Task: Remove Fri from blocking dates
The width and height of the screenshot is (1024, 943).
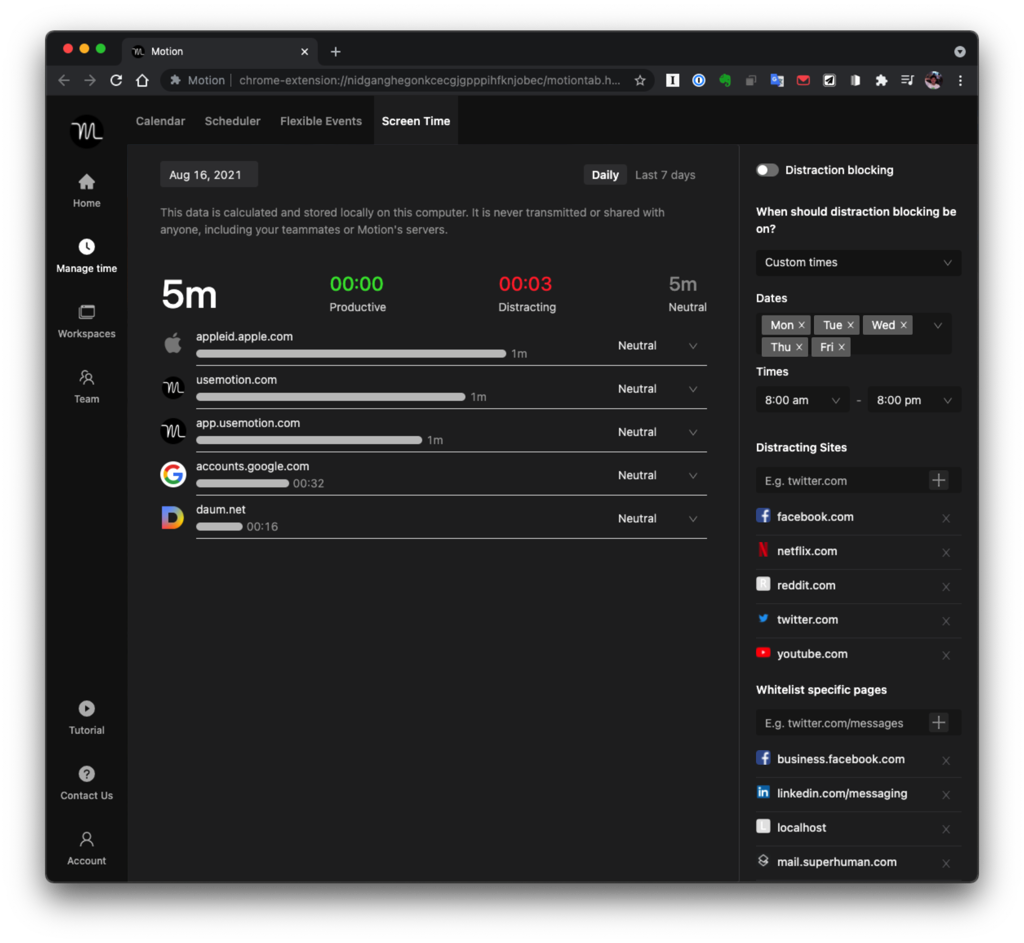Action: click(842, 347)
